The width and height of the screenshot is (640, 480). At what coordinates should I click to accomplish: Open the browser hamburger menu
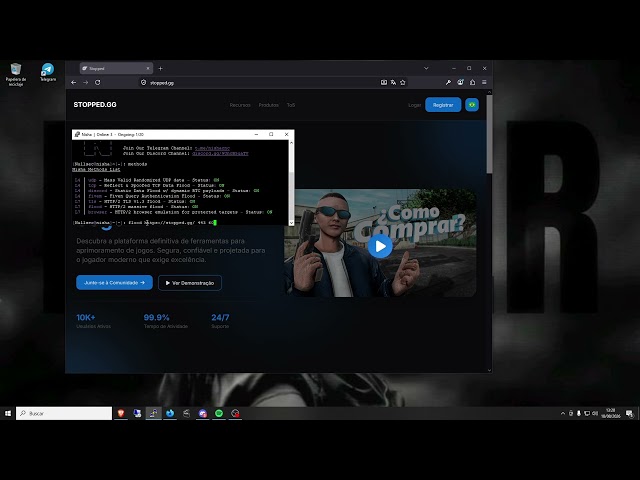[x=484, y=82]
